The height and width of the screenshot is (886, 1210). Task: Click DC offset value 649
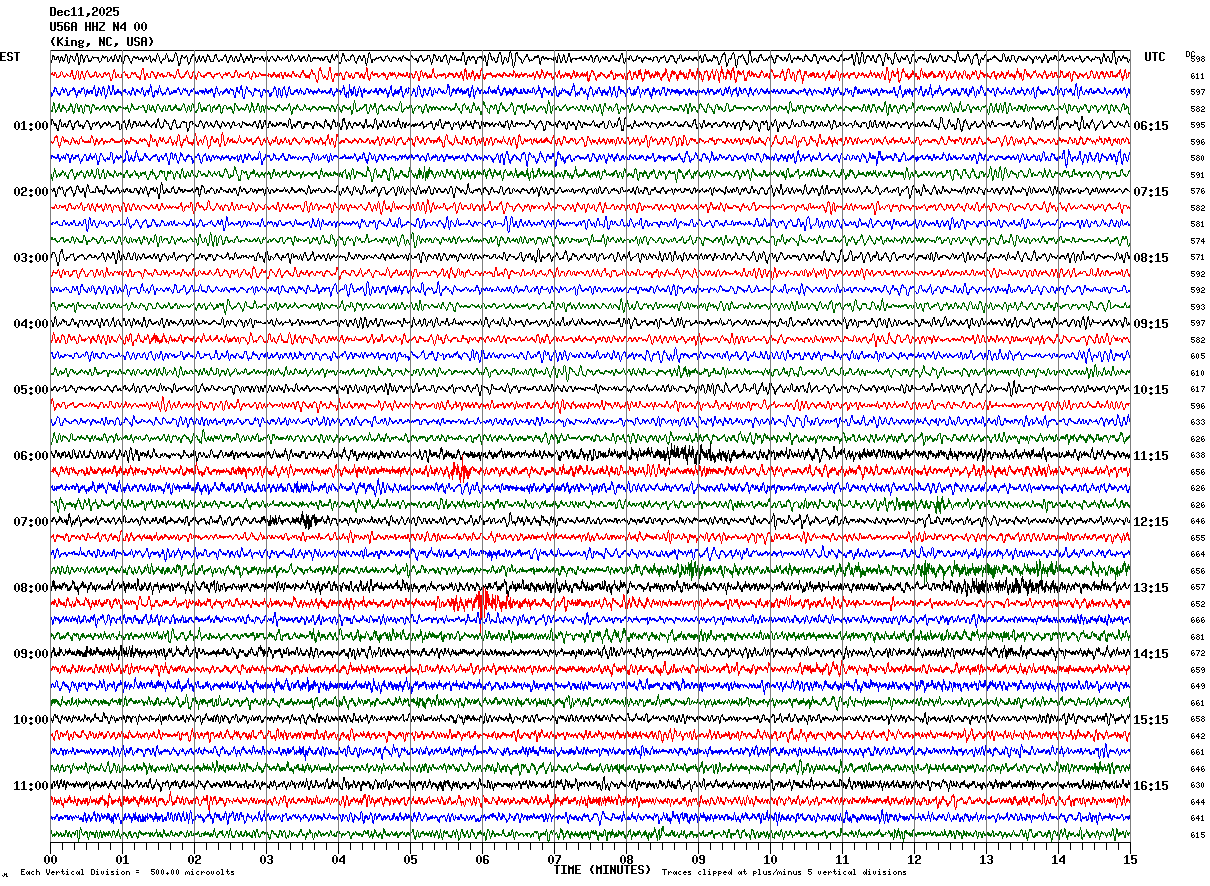click(1197, 687)
